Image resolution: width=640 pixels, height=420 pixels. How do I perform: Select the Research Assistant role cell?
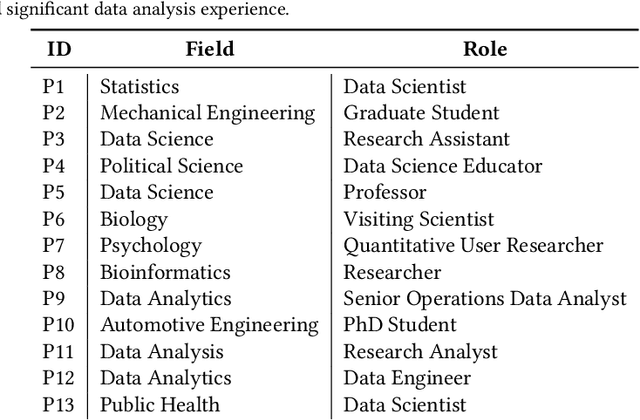426,140
